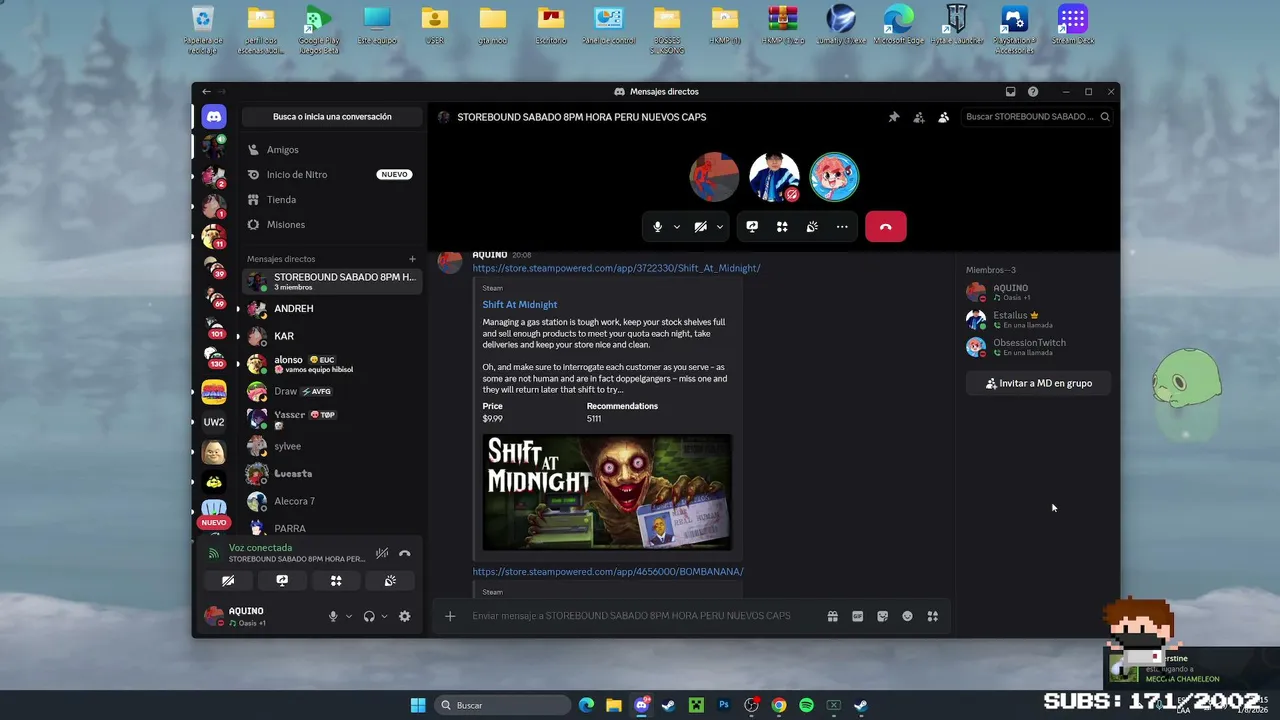Open direct message with KAR
Screen dimensions: 1280x720
[x=331, y=336]
